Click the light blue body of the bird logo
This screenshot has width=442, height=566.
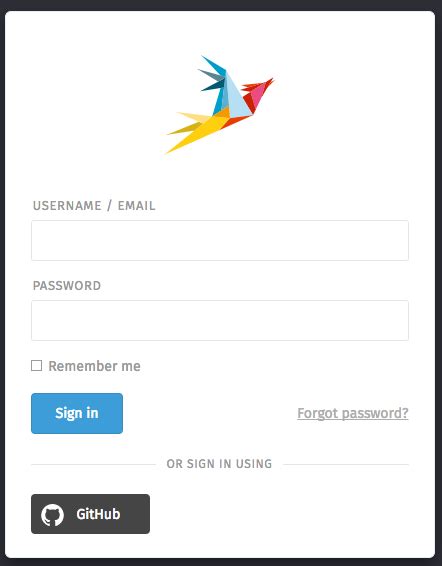click(x=237, y=99)
